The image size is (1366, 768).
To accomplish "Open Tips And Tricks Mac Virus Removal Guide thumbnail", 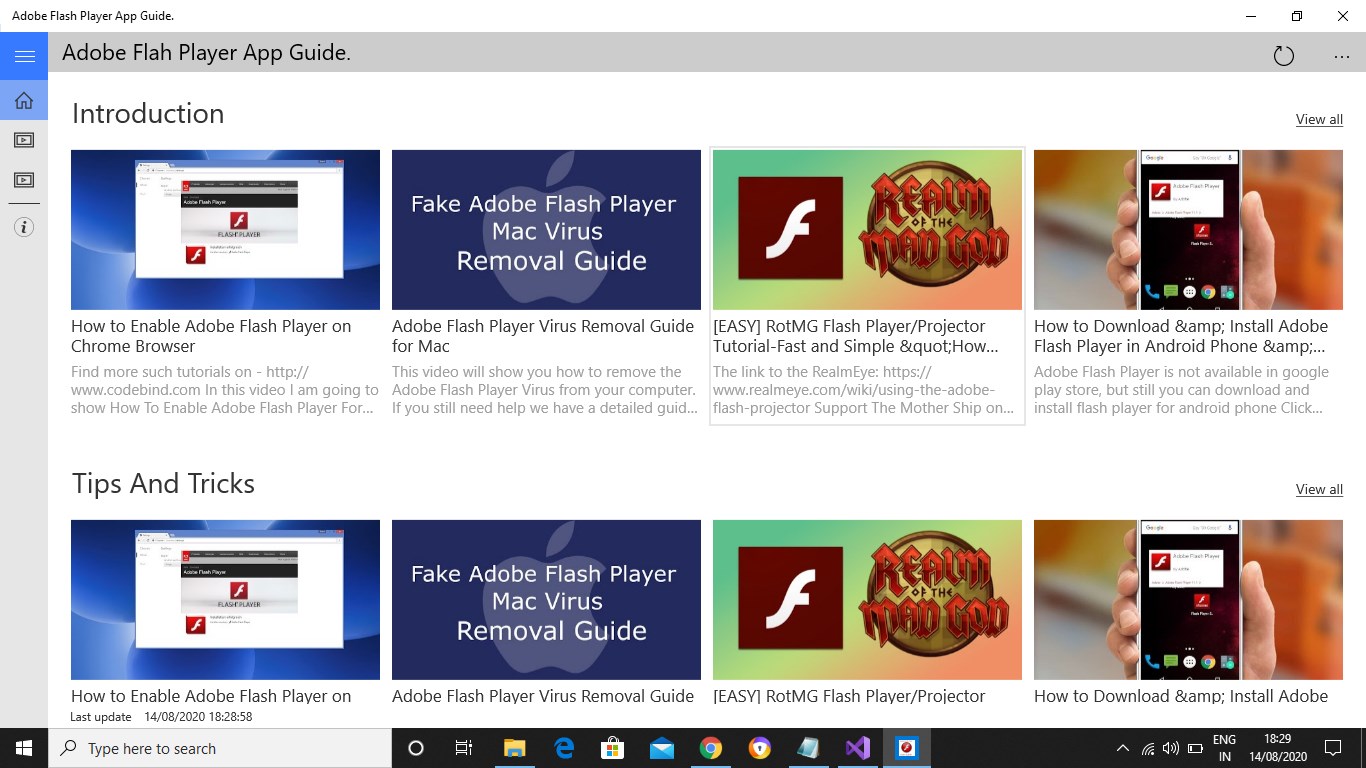I will point(546,600).
